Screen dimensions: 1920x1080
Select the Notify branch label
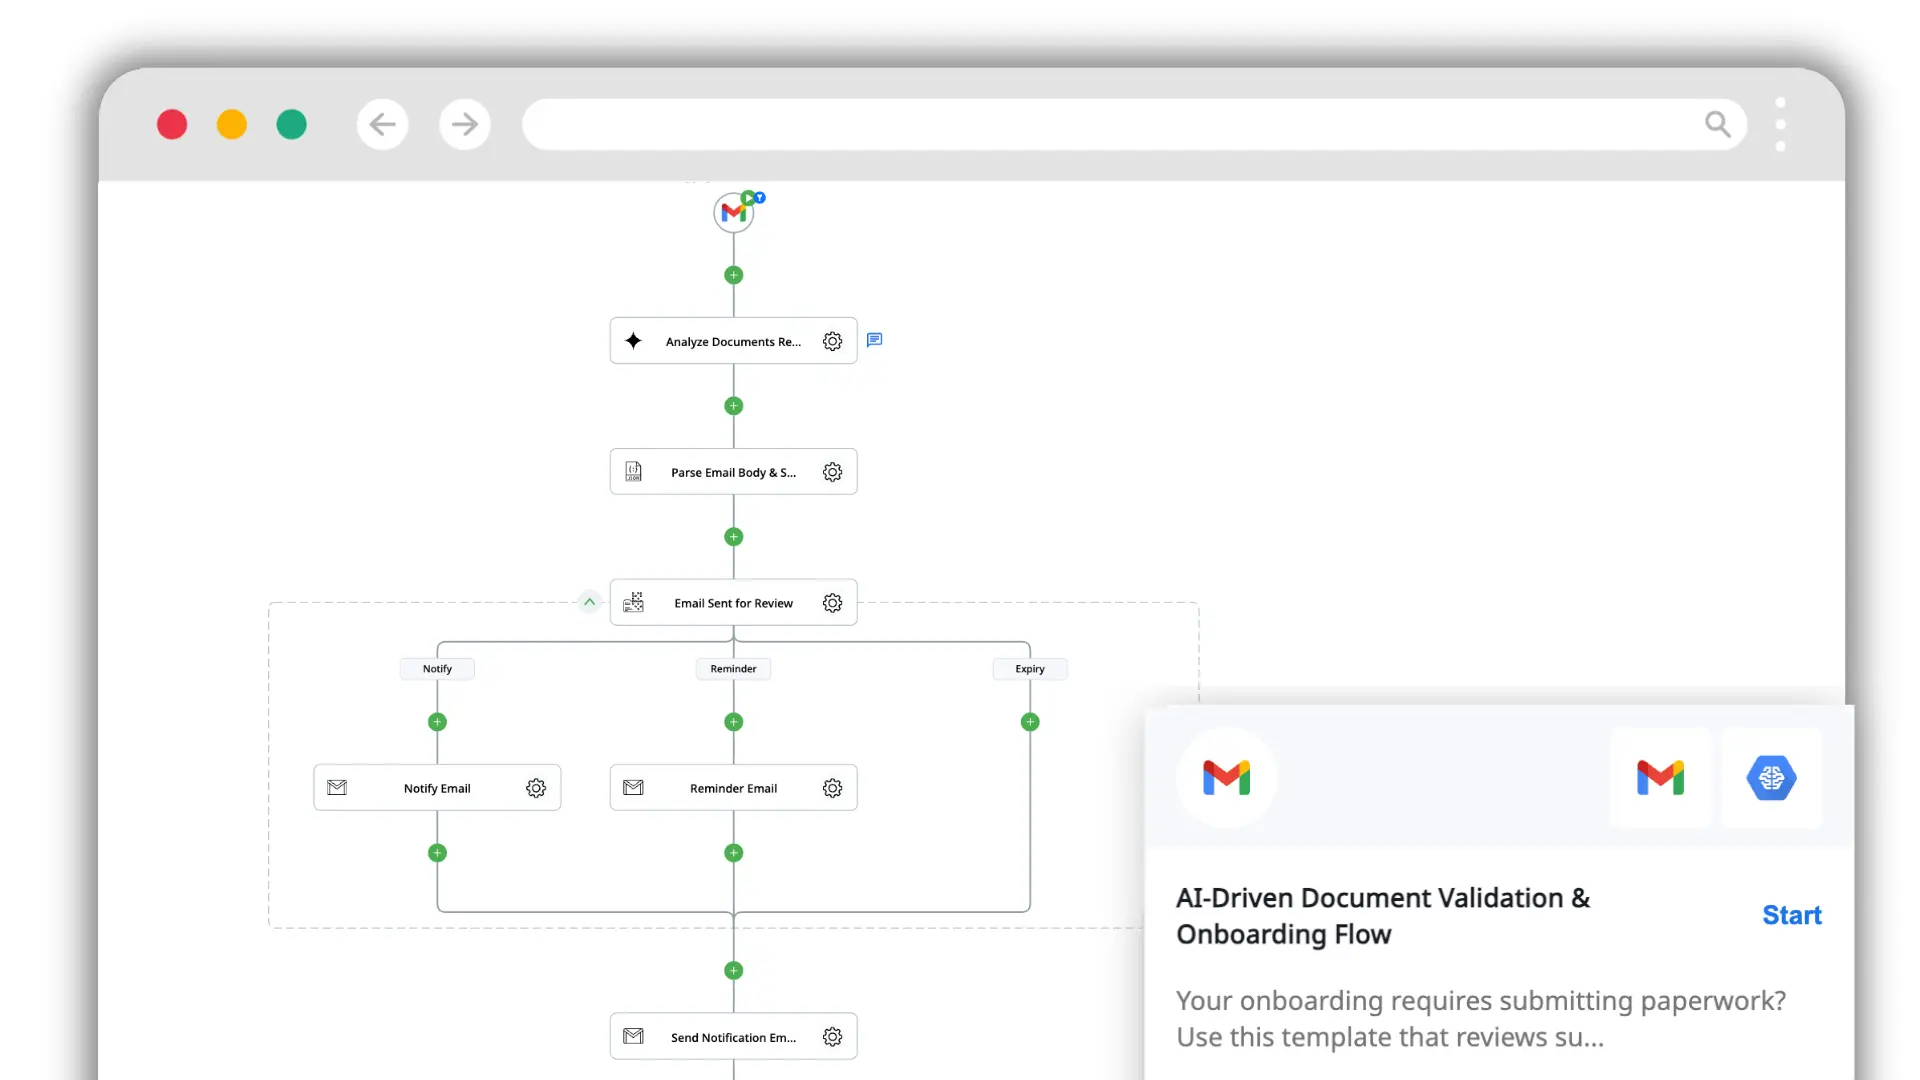[437, 669]
